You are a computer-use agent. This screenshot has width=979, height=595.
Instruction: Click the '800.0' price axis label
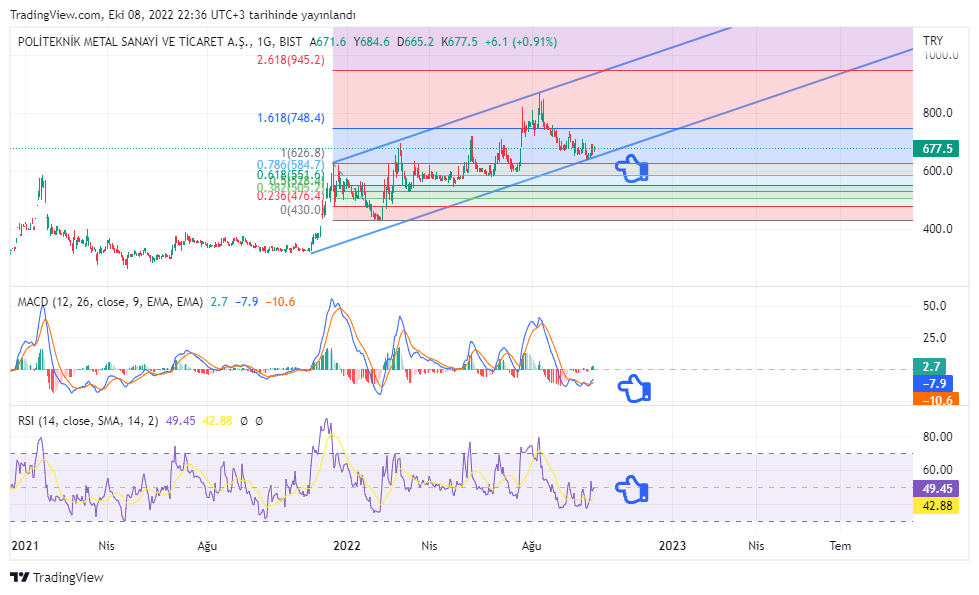(938, 113)
